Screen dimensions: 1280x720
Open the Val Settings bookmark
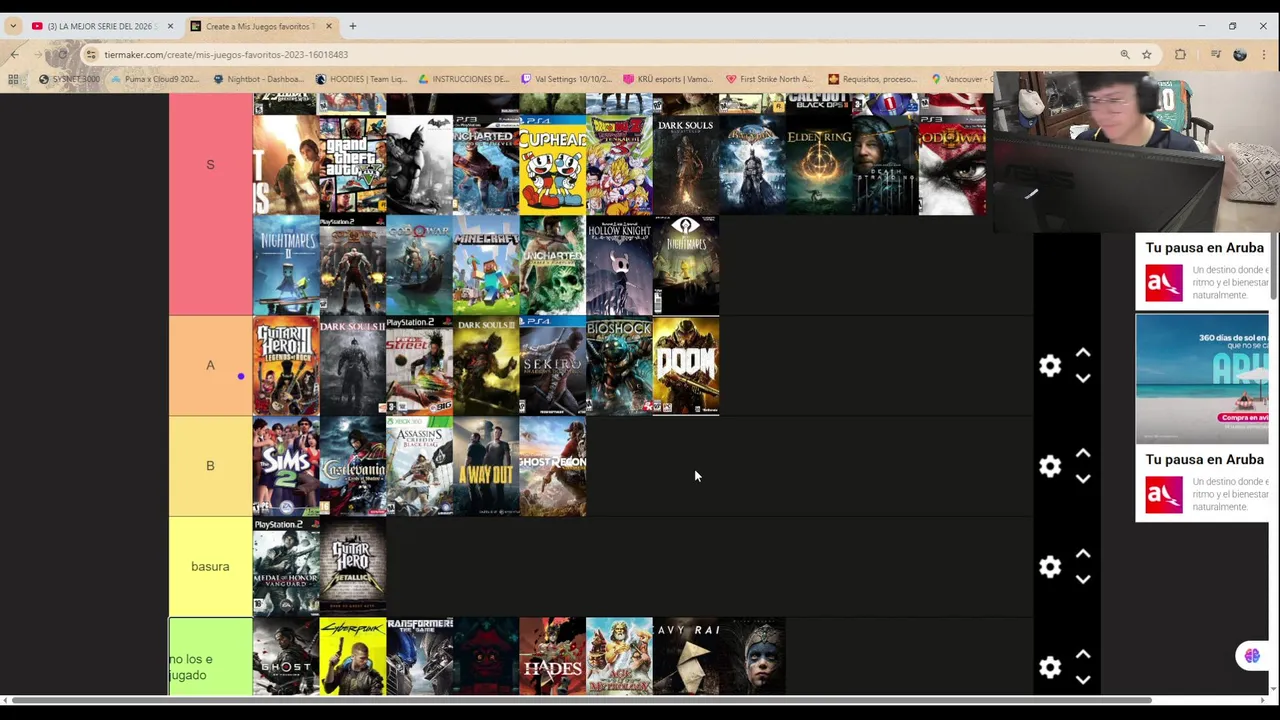click(x=565, y=79)
